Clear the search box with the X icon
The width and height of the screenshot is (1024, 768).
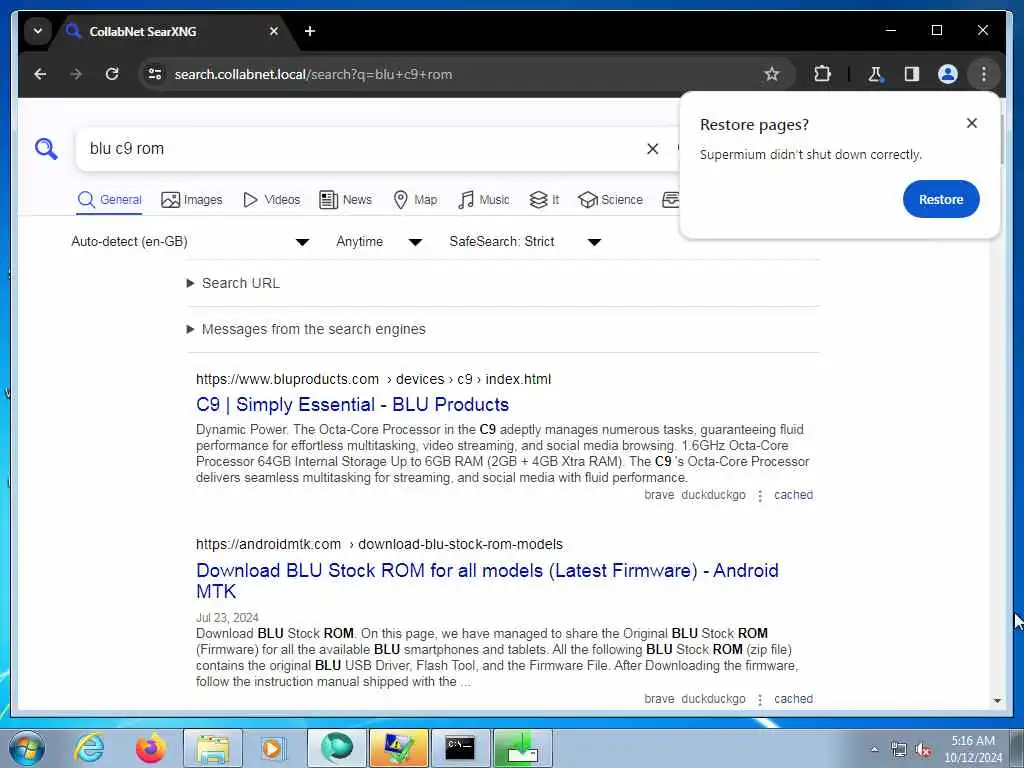coord(652,149)
